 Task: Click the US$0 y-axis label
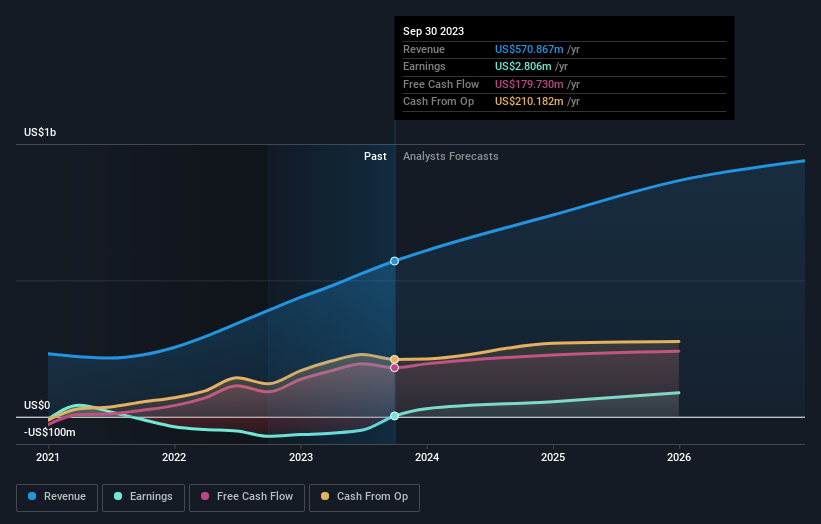tap(37, 405)
